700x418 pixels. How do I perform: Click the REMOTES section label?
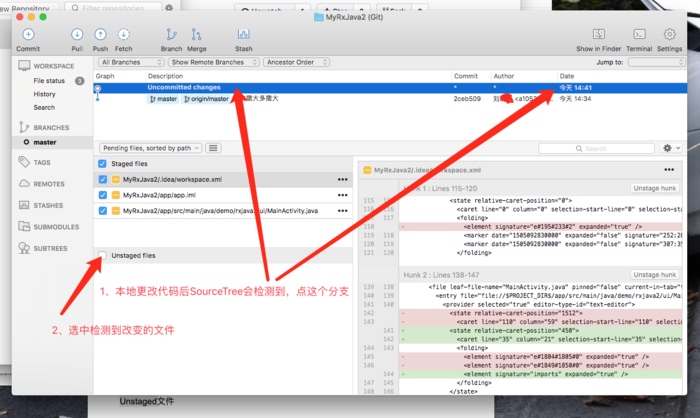point(49,184)
